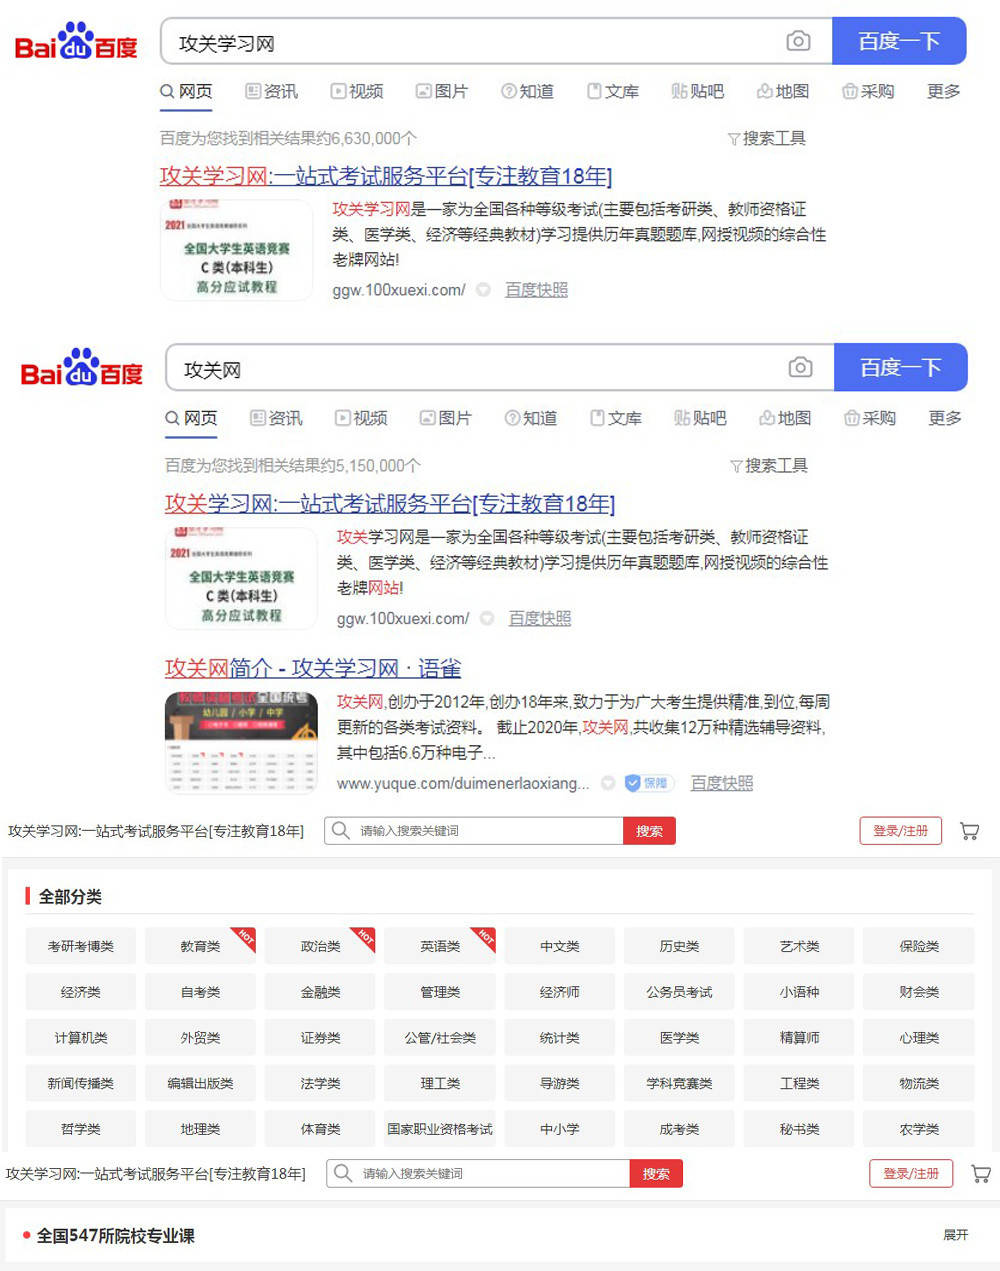Expand 更多 in the second search tabs

click(x=945, y=418)
